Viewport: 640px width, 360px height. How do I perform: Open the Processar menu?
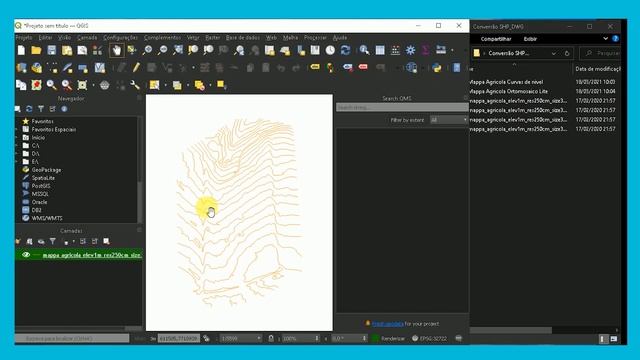[x=315, y=38]
